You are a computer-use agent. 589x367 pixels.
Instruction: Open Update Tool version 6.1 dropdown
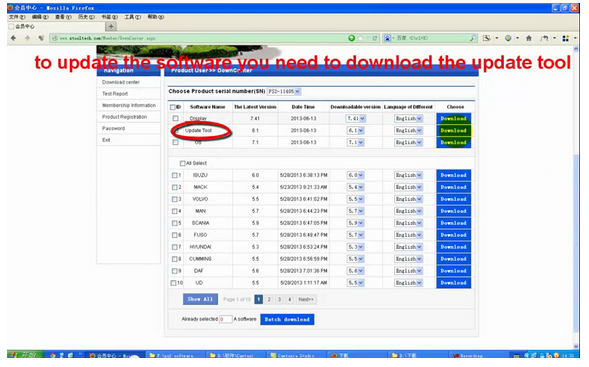pyautogui.click(x=355, y=130)
